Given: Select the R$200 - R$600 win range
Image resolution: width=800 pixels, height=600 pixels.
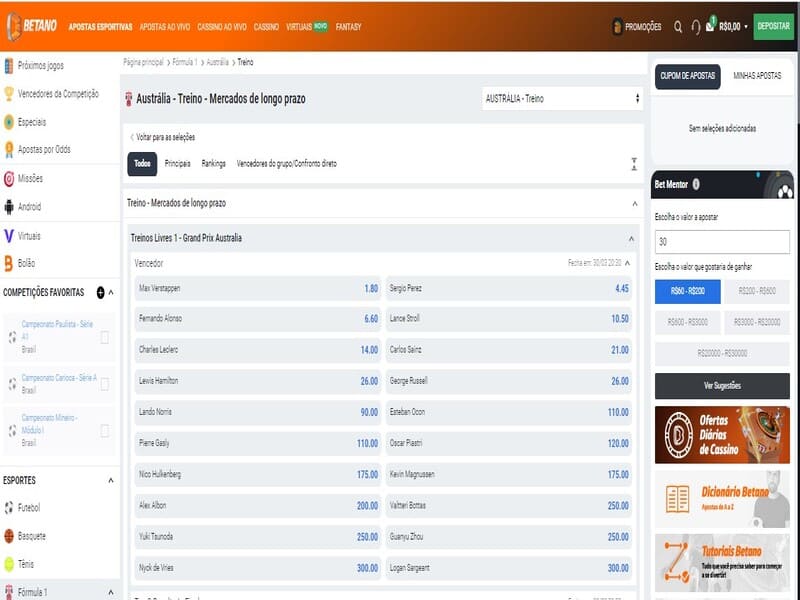Looking at the screenshot, I should tap(757, 291).
